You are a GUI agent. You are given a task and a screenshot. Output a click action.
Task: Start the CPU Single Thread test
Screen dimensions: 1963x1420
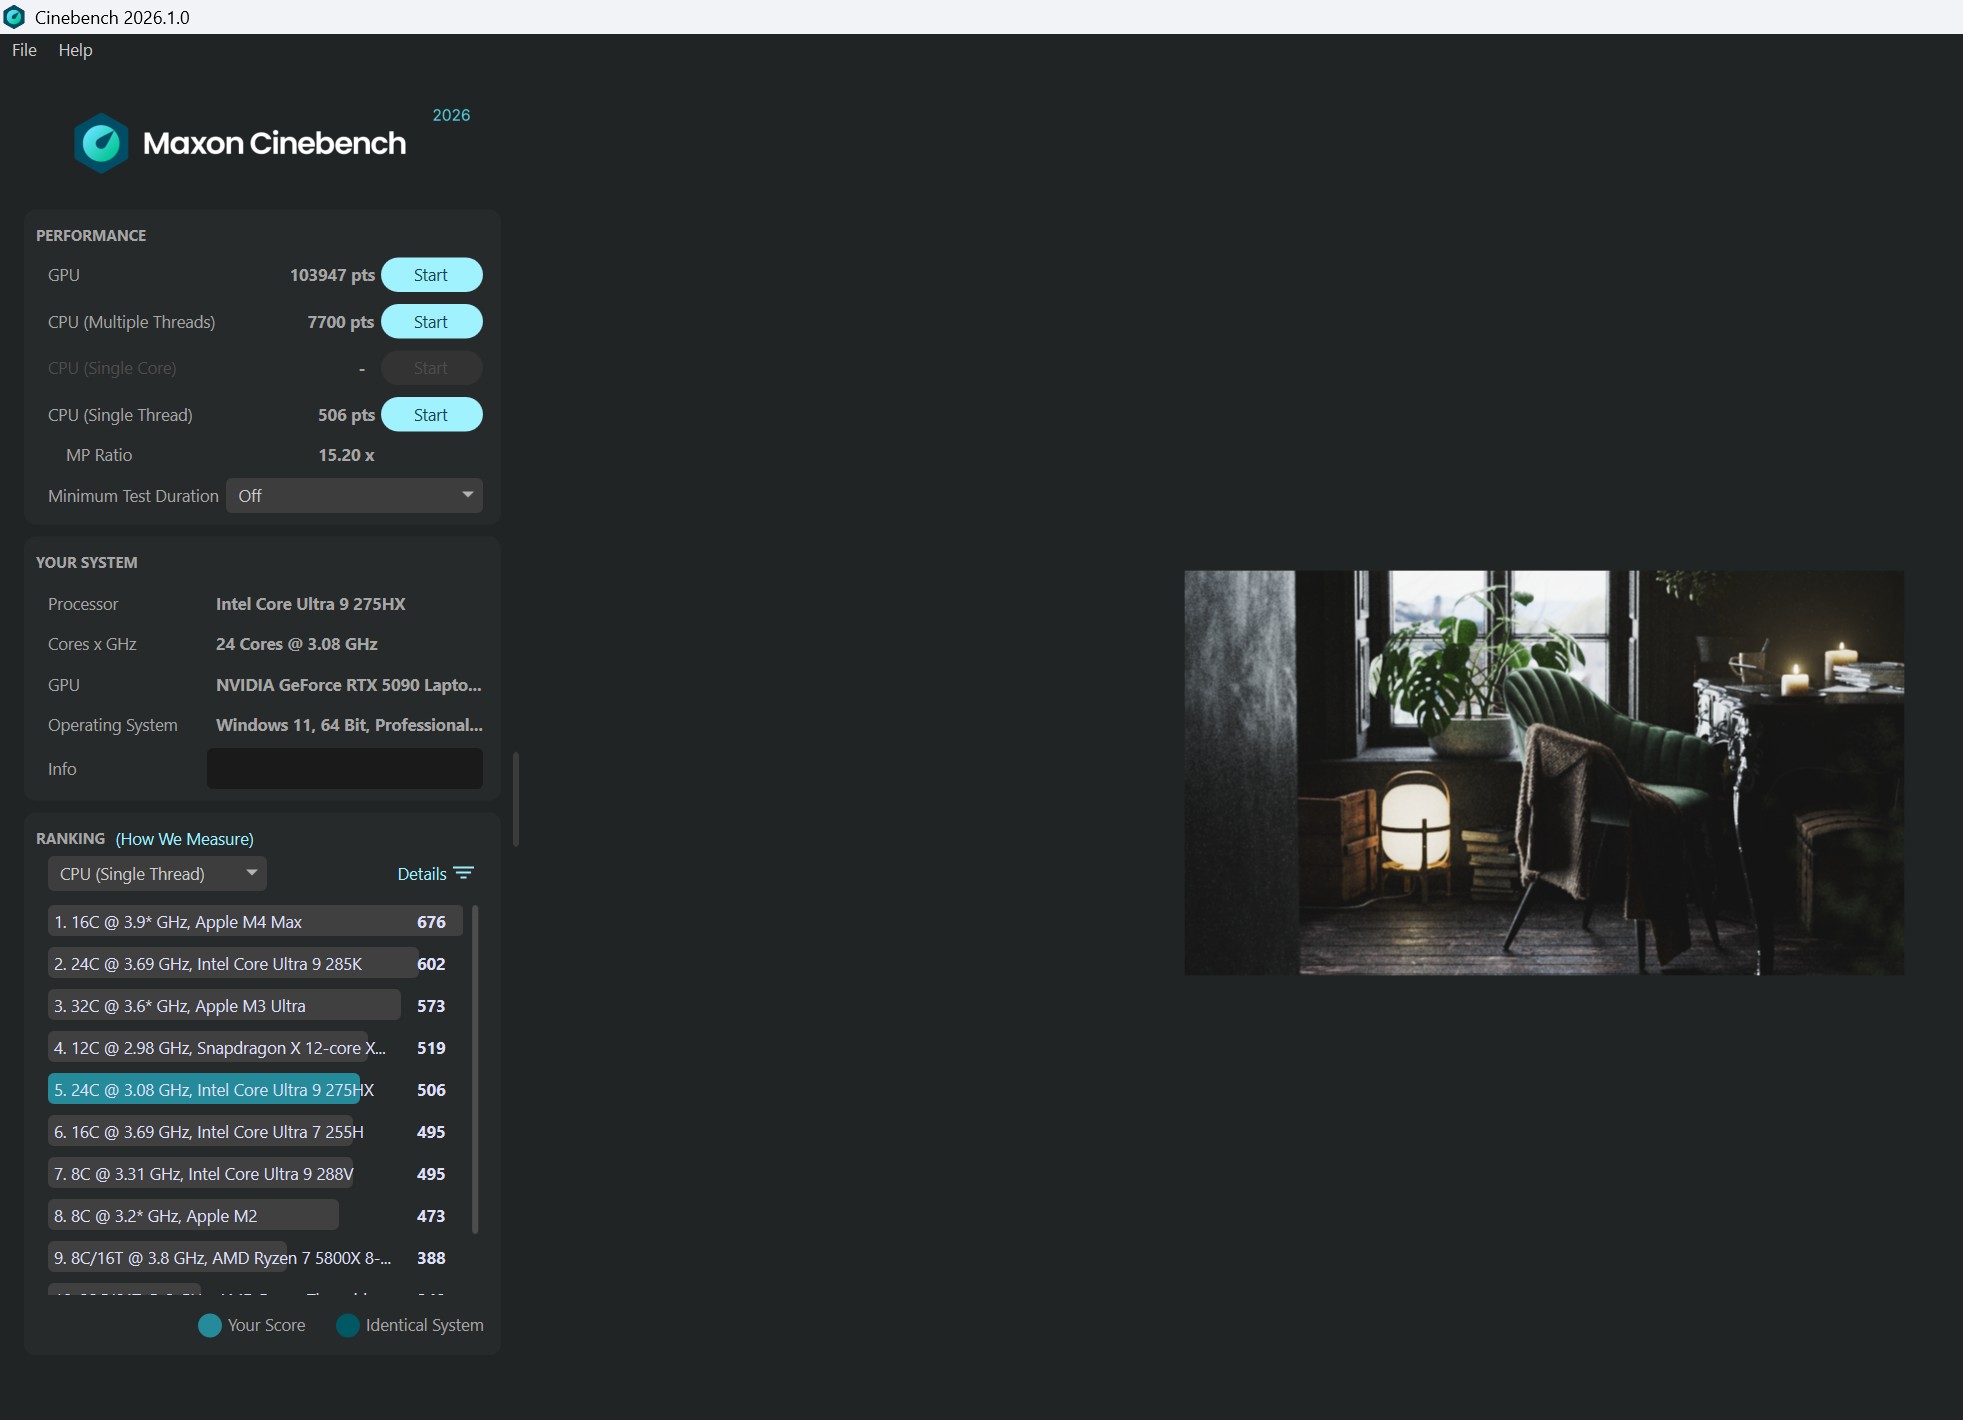[x=431, y=415]
